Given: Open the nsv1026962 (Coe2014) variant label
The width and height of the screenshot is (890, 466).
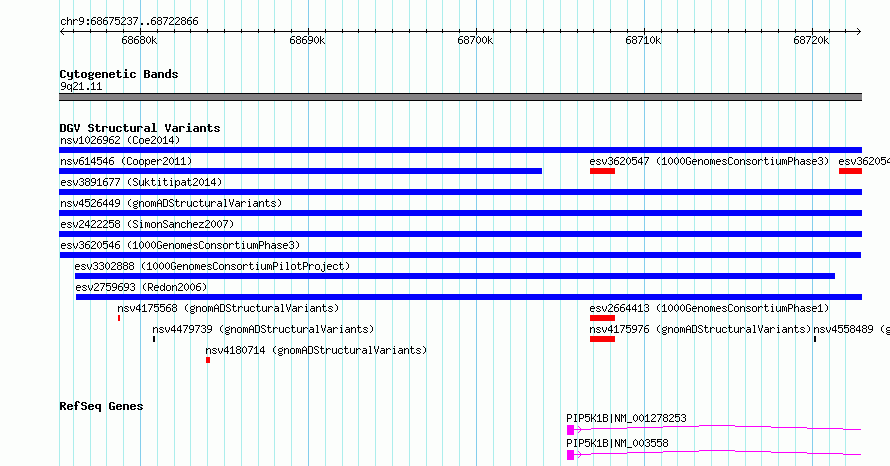Looking at the screenshot, I should pos(120,140).
